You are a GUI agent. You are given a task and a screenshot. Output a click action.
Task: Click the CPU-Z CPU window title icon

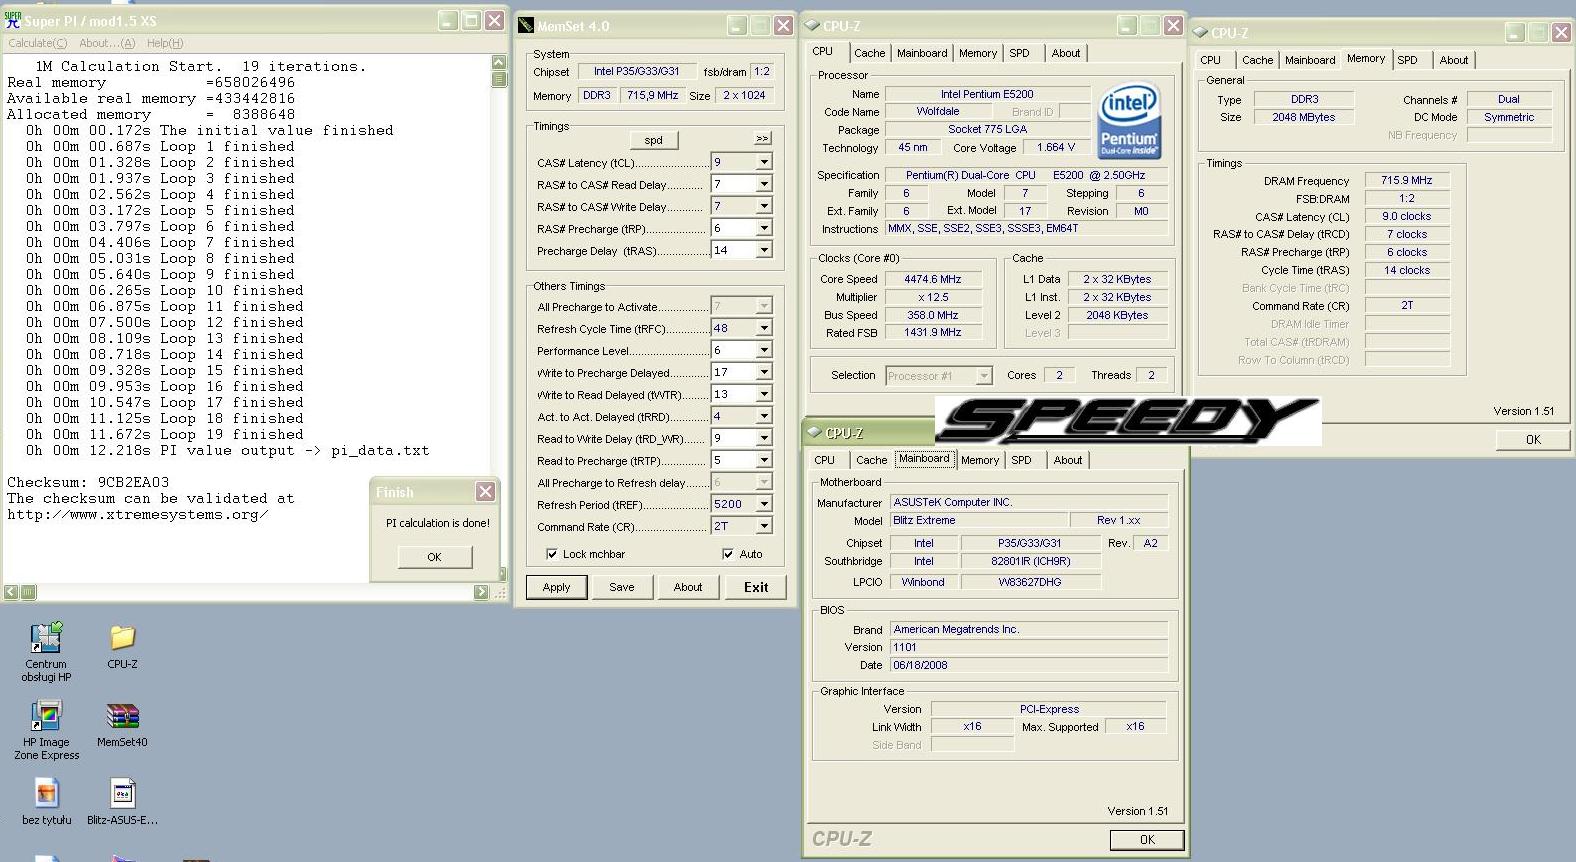pos(813,26)
